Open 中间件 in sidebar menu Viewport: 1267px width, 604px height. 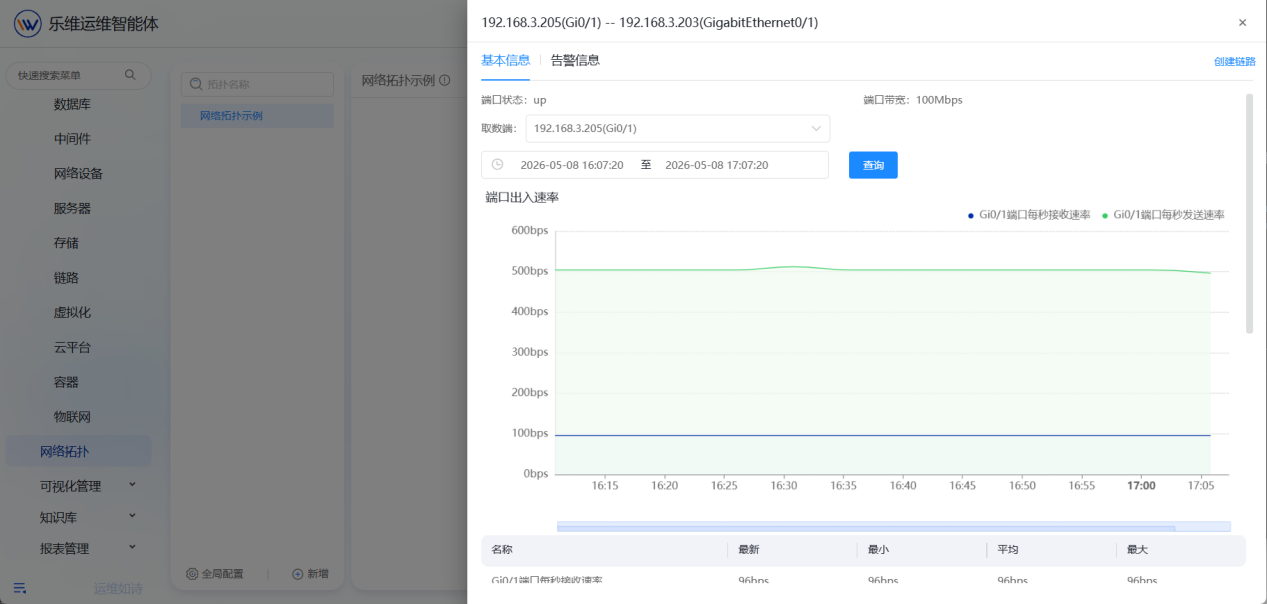click(x=72, y=139)
